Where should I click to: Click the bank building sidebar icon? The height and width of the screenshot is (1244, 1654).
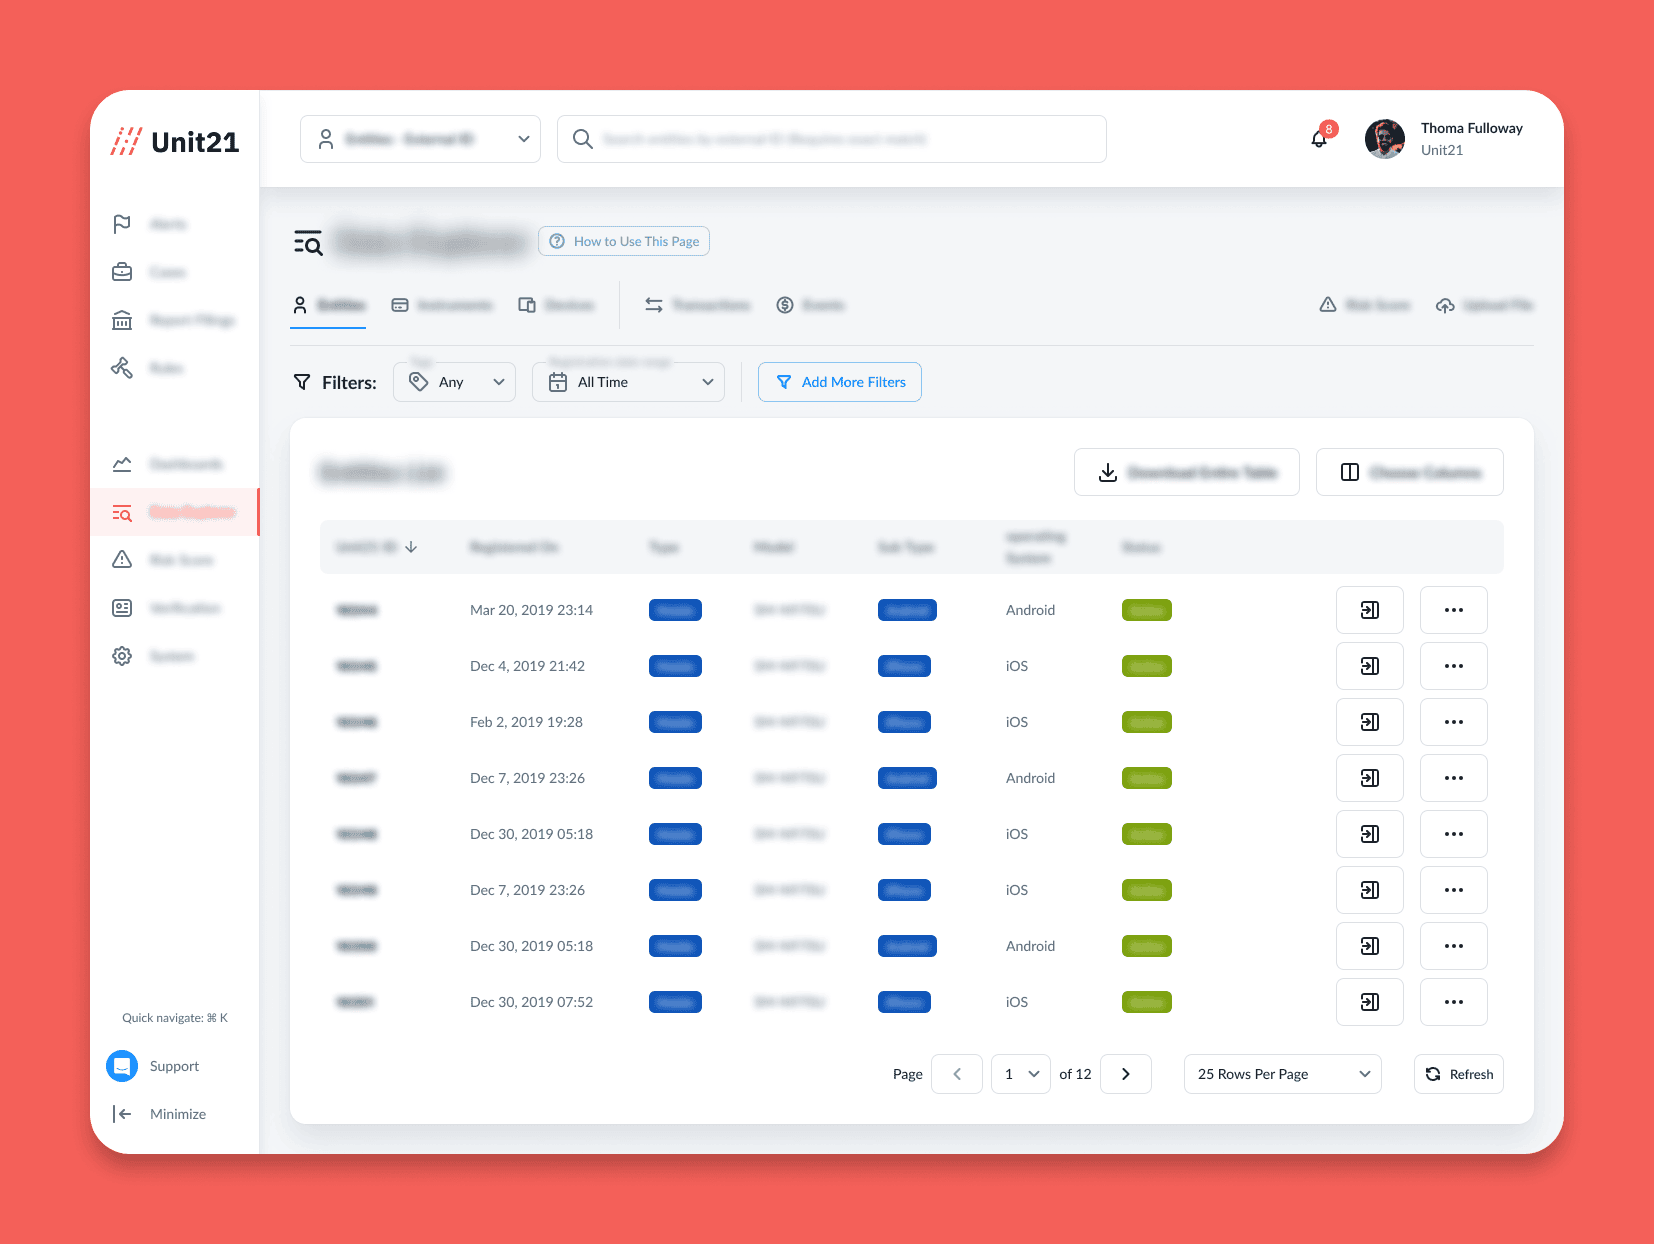coord(122,320)
